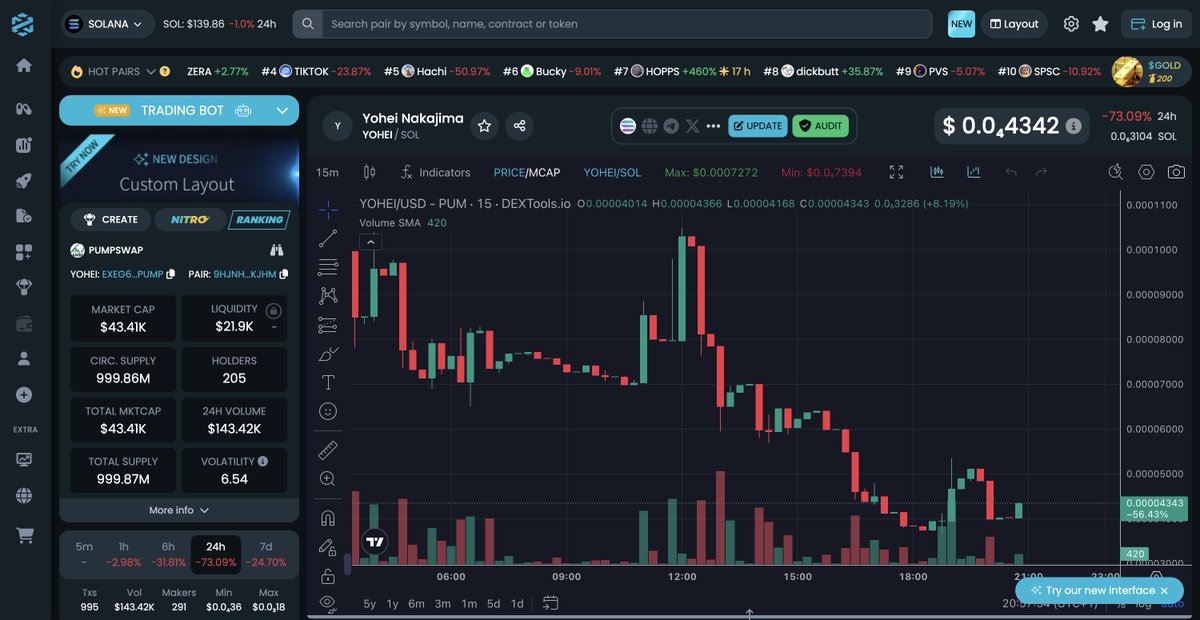Click the RANKING button
The width and height of the screenshot is (1200, 620).
click(258, 219)
